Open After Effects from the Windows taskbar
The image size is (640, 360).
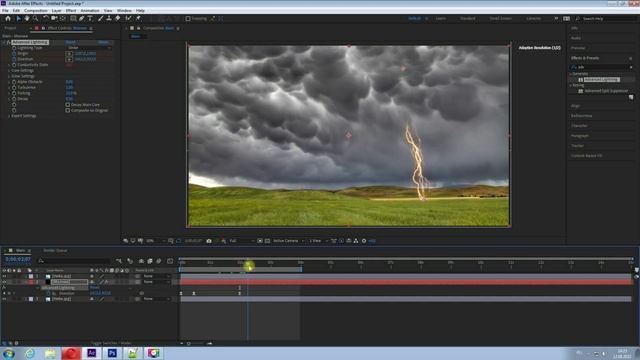91,353
